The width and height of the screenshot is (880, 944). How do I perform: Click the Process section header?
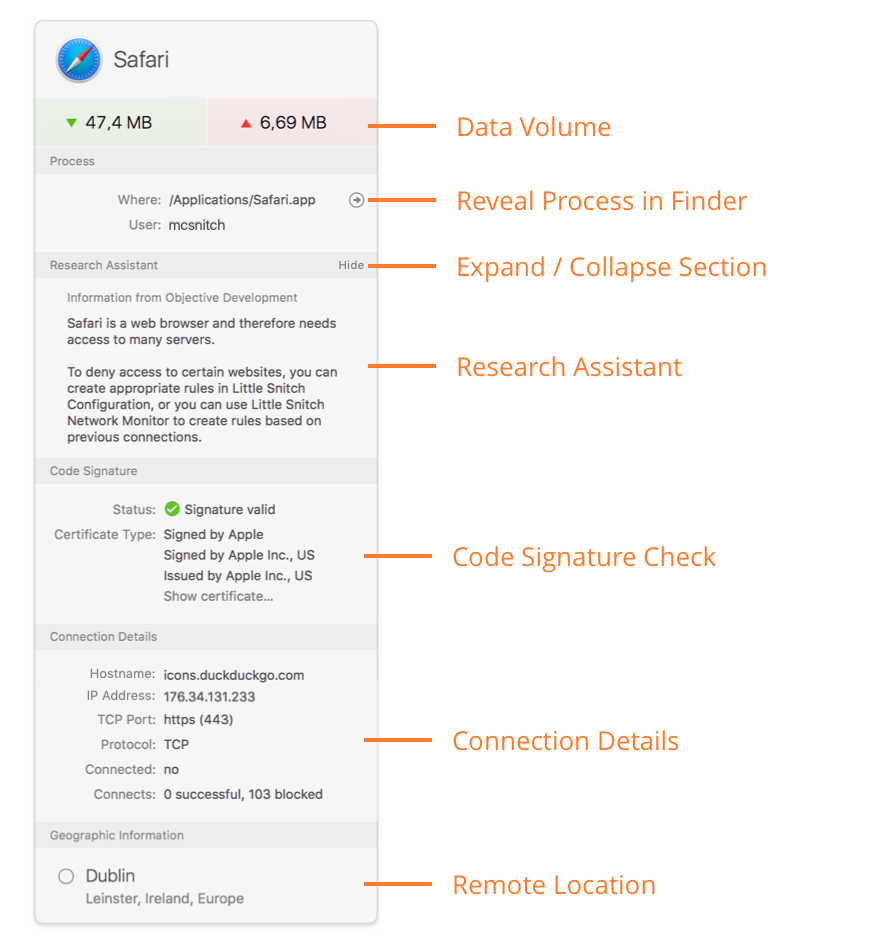73,161
